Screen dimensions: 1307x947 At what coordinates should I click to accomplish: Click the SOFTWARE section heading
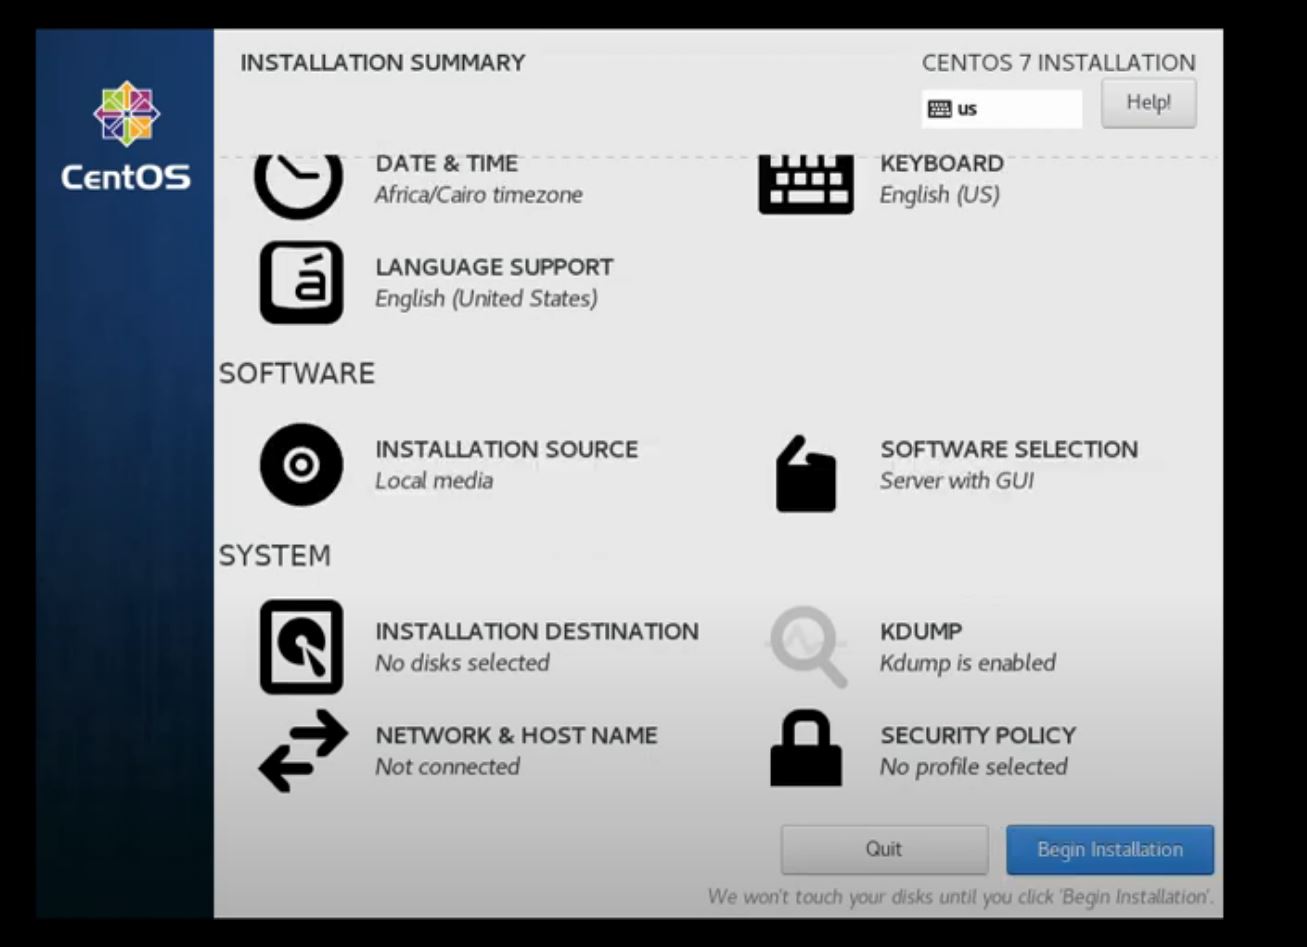(297, 374)
